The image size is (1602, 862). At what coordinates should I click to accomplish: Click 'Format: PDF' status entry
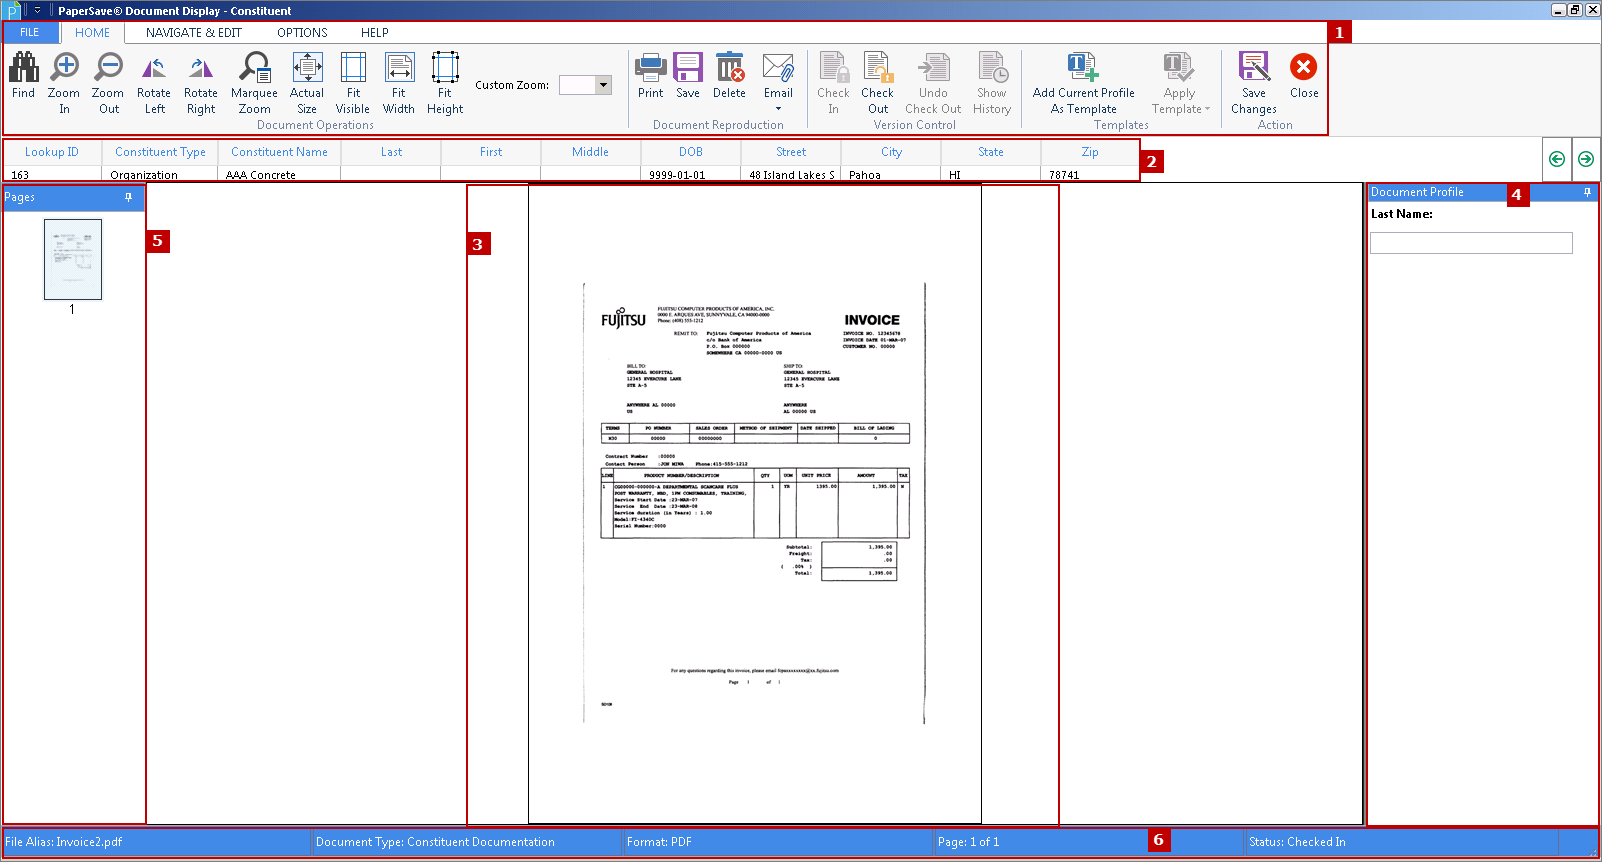pos(659,842)
